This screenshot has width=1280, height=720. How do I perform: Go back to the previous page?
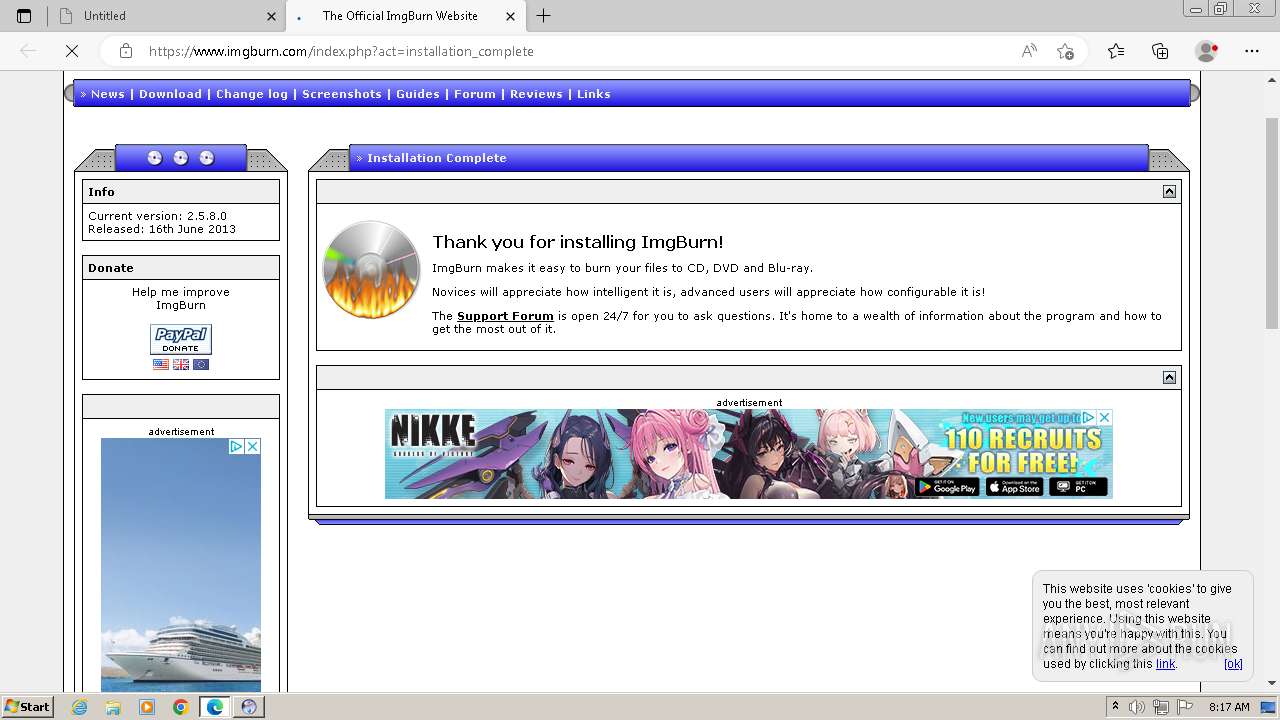coord(28,51)
